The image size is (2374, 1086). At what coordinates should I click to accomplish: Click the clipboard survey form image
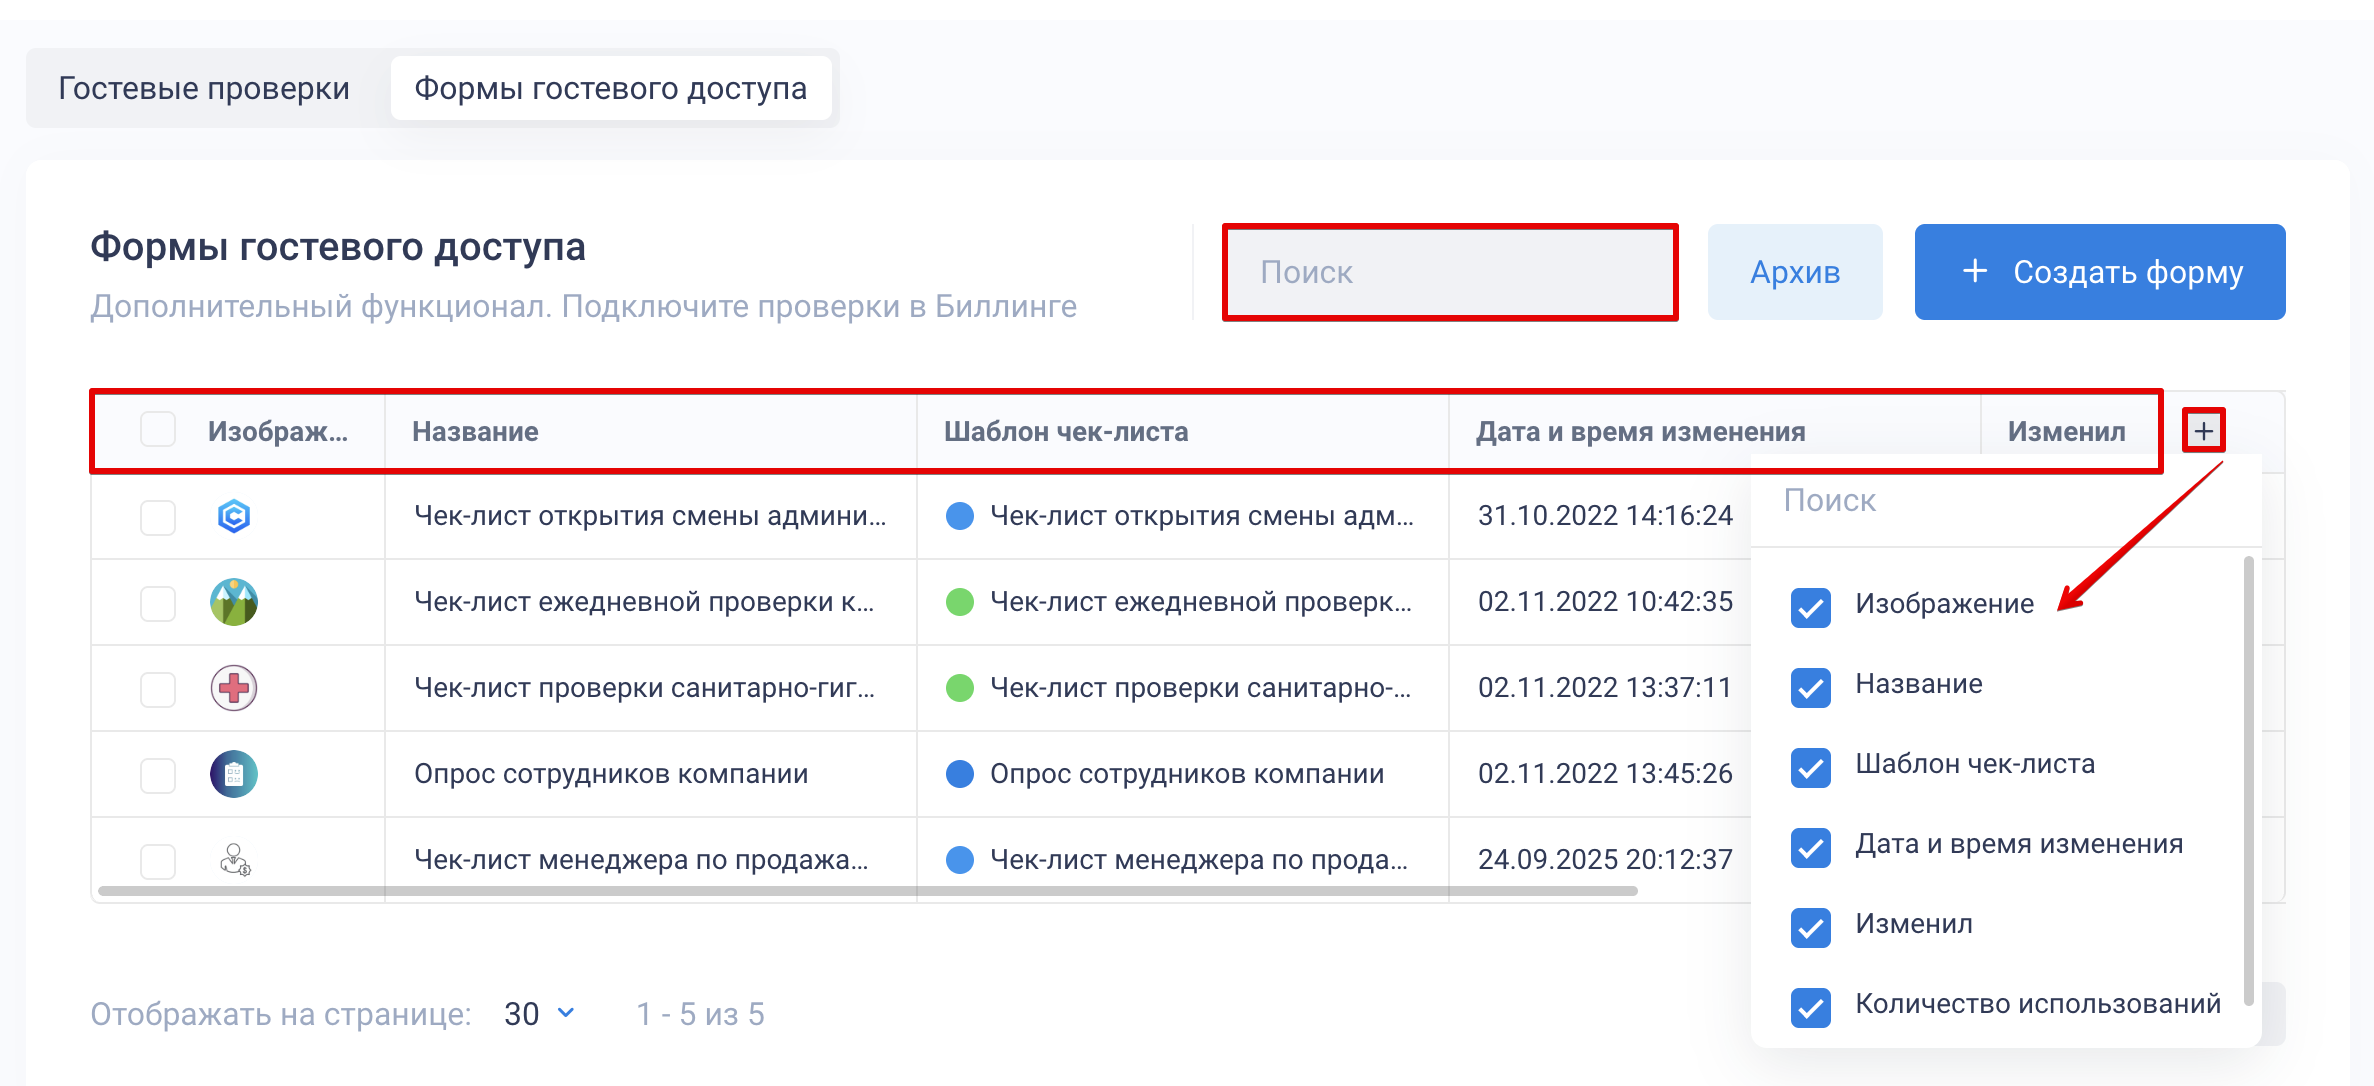point(234,774)
